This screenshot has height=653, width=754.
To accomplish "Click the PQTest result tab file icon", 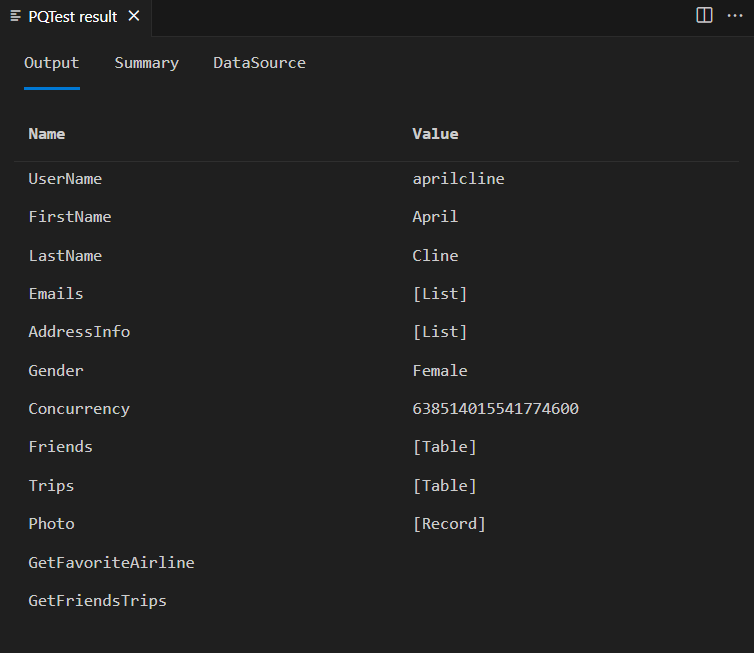I will 16,16.
